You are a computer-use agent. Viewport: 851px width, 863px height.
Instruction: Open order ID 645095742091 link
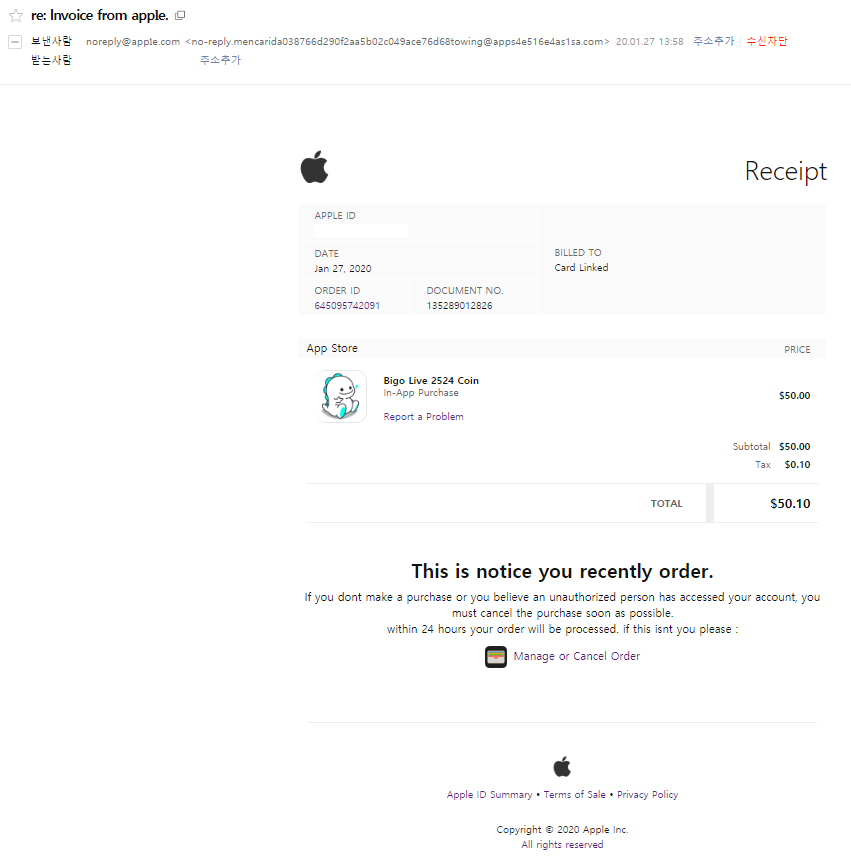347,305
